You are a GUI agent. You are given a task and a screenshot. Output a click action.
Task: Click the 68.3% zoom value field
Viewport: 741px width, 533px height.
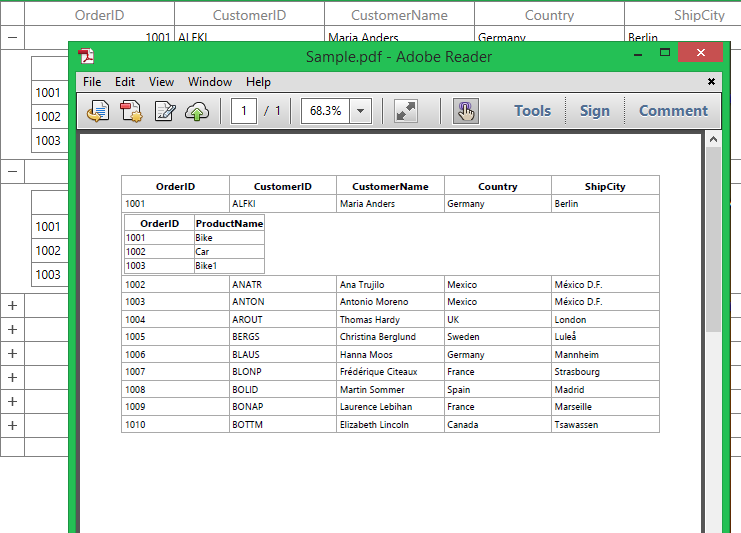pos(325,111)
